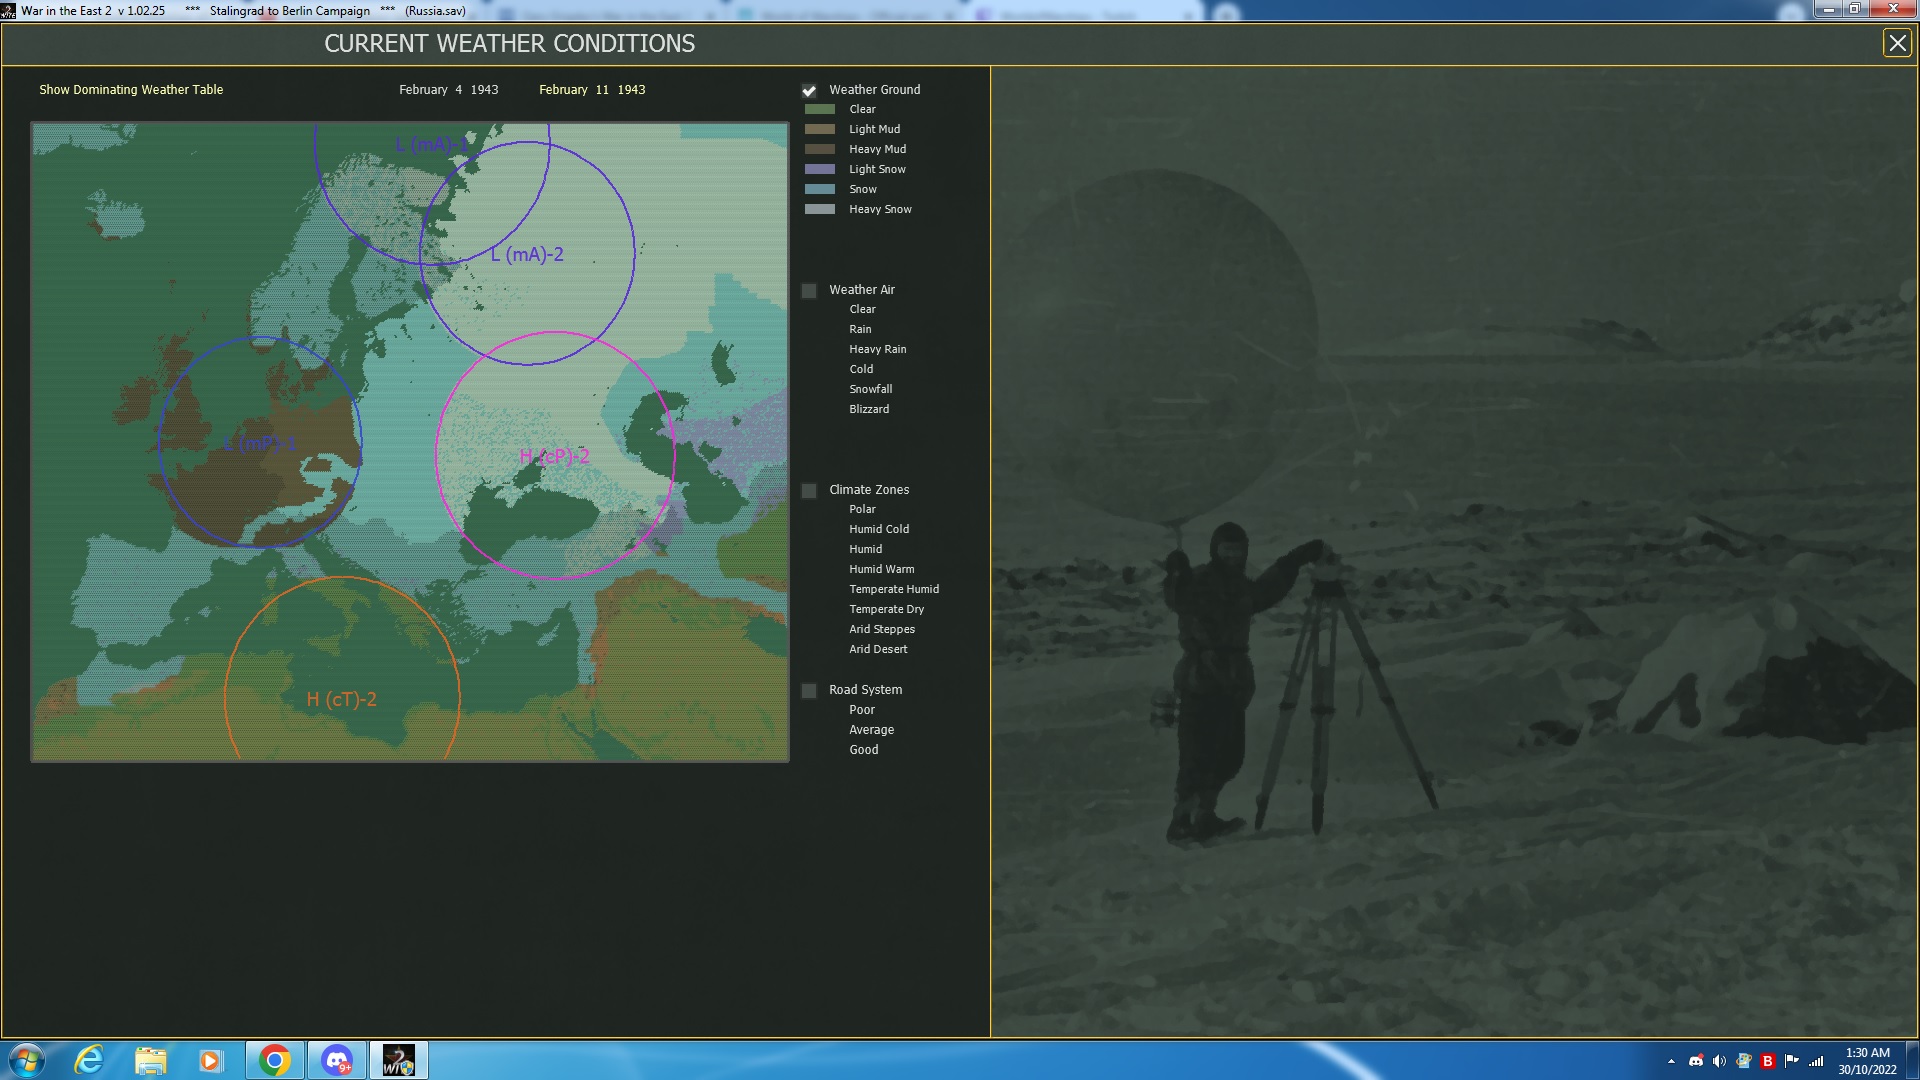This screenshot has width=1920, height=1080.
Task: Open Google Chrome from the taskbar
Action: pos(274,1060)
